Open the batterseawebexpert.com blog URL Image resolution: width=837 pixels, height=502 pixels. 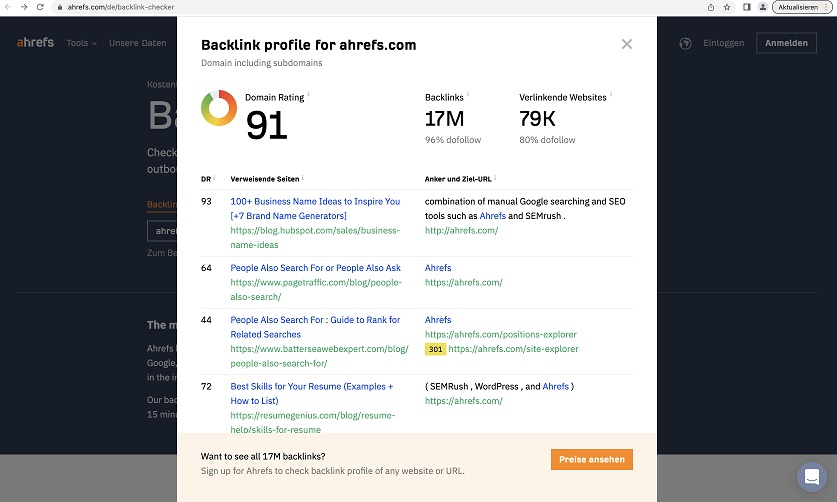coord(319,356)
